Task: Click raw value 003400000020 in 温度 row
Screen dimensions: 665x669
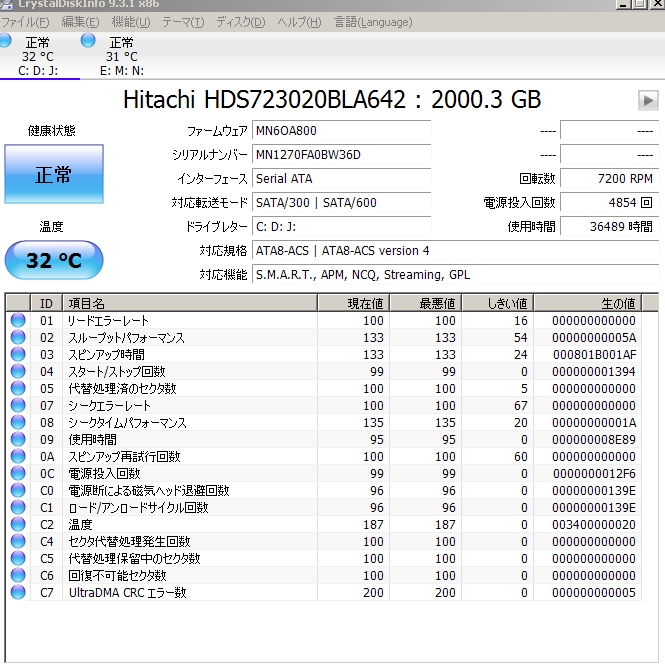Action: click(x=594, y=524)
